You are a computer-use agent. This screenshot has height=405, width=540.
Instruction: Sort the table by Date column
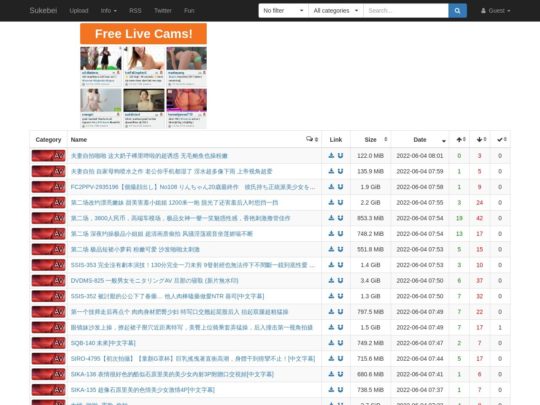point(420,139)
